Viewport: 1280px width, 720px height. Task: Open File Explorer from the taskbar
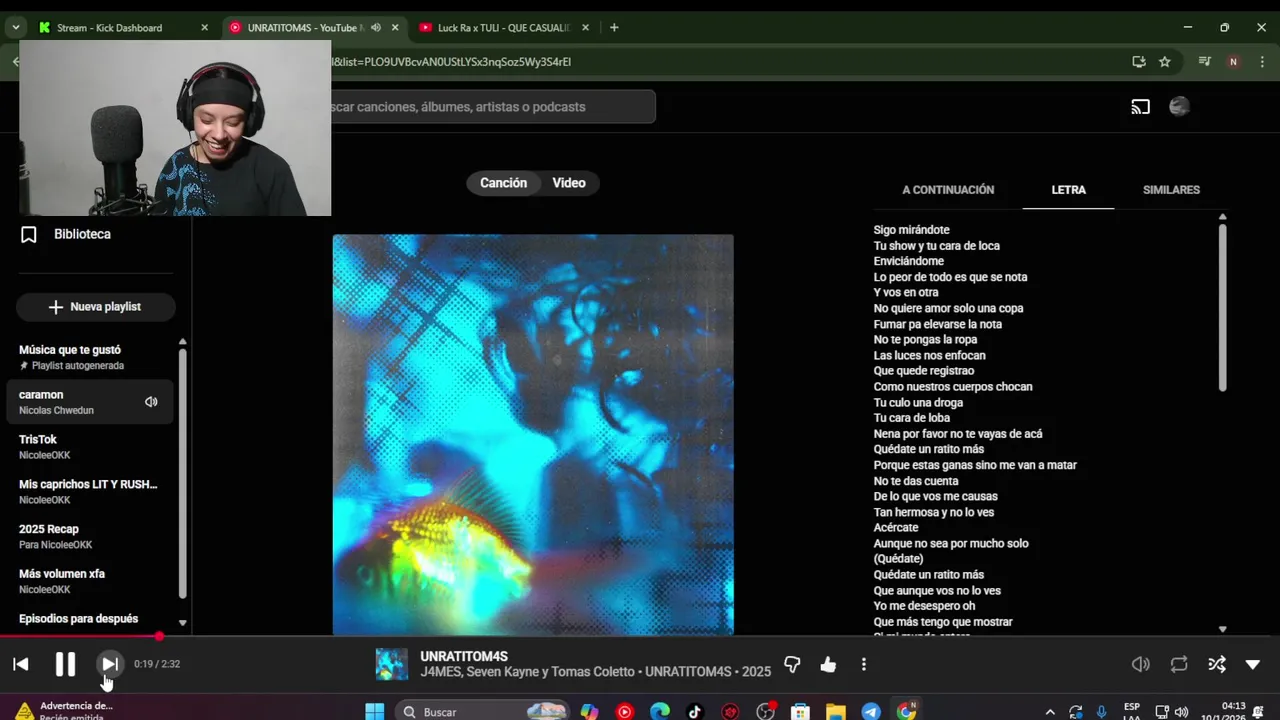point(835,712)
